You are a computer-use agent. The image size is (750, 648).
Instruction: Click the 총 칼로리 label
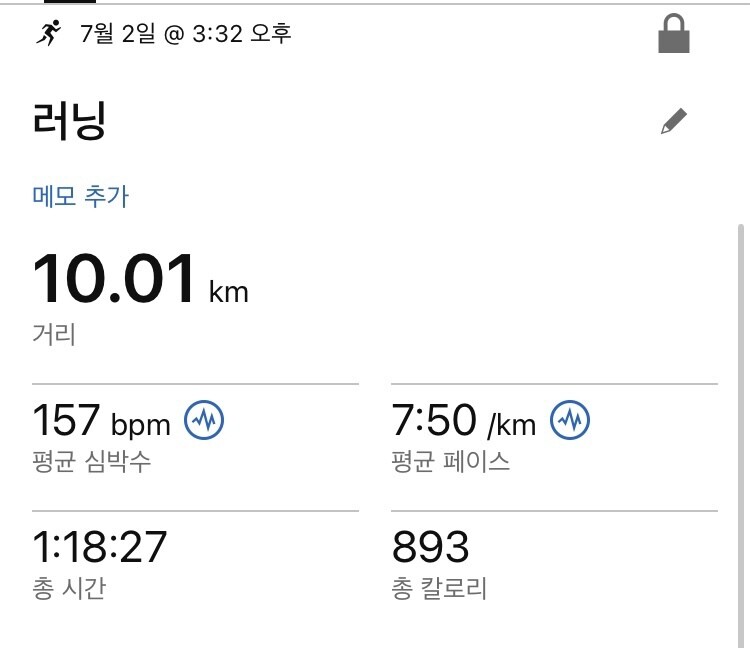[x=439, y=588]
